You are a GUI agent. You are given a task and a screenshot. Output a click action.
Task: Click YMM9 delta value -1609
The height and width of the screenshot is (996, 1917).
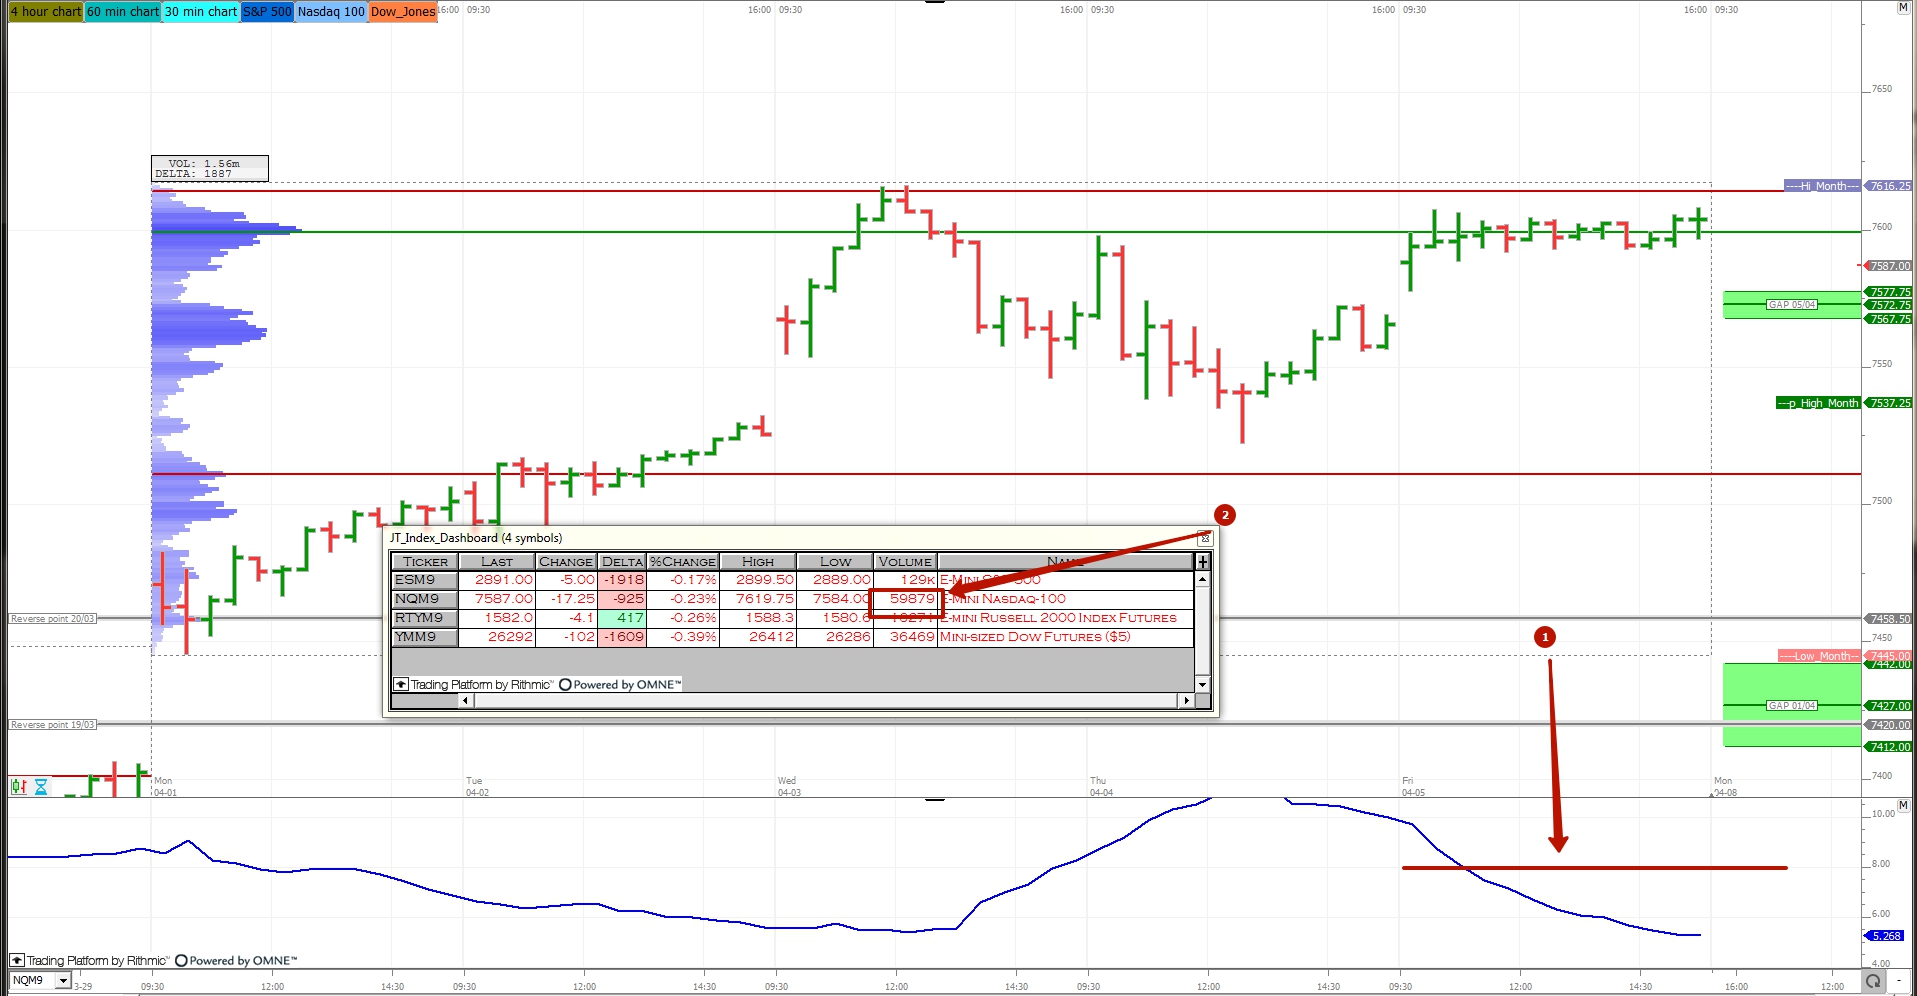(622, 637)
